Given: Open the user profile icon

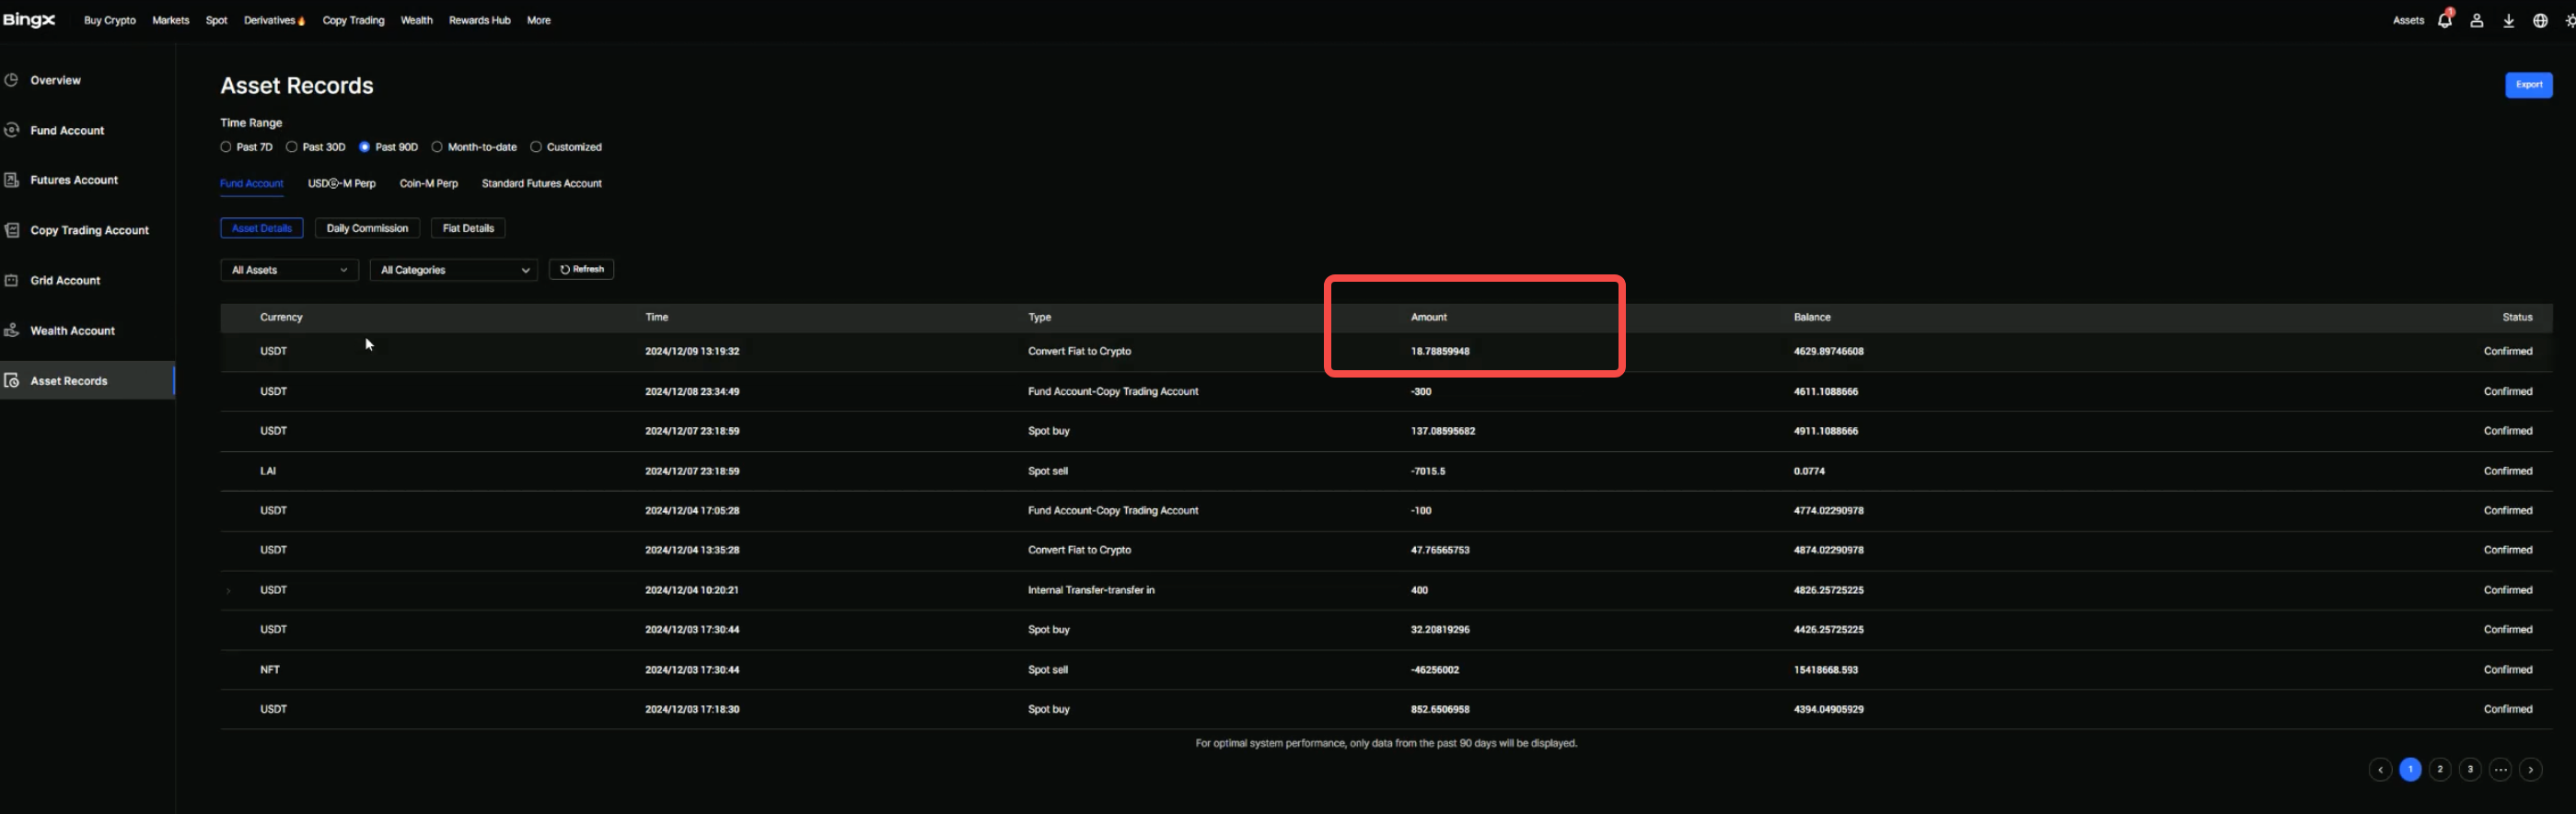Looking at the screenshot, I should [x=2476, y=21].
